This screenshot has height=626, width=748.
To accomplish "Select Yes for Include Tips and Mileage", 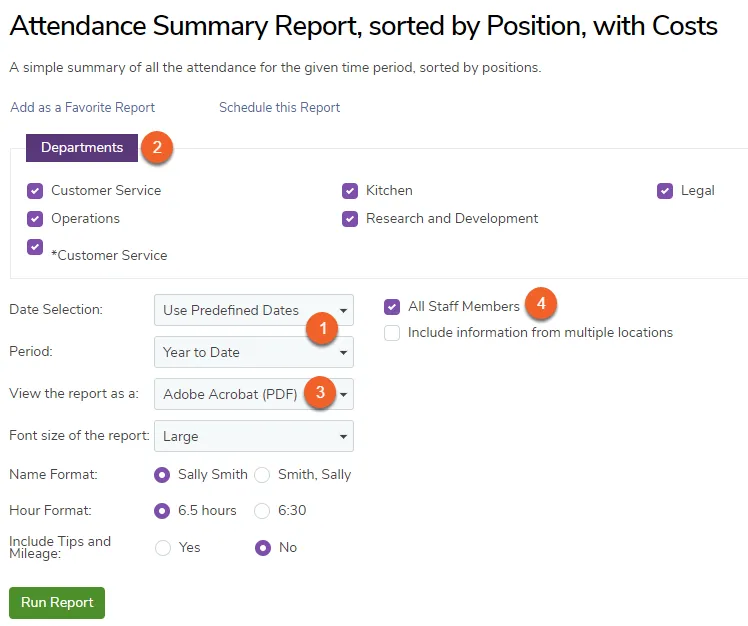I will coord(163,548).
